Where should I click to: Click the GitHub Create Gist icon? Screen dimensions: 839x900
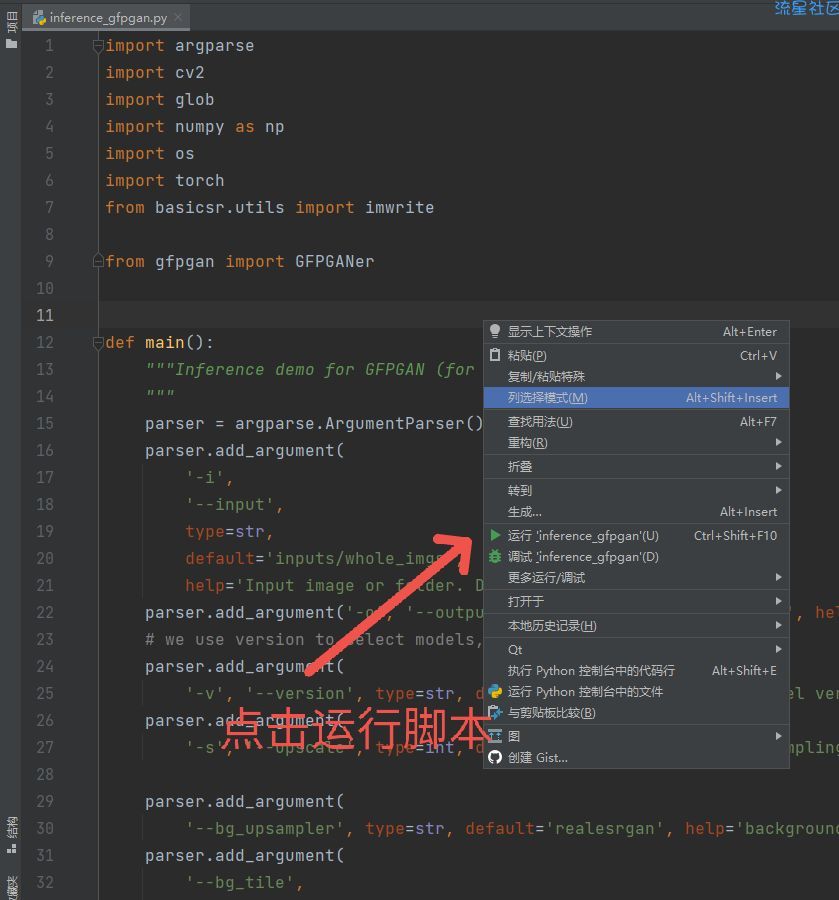(495, 758)
